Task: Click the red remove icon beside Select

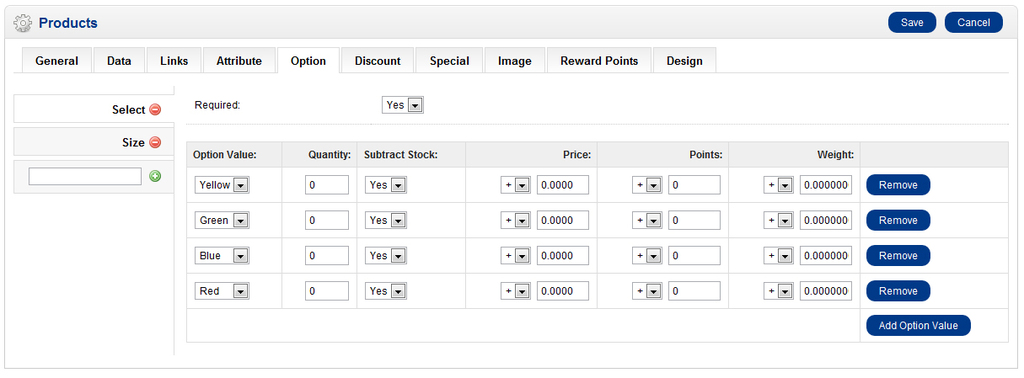Action: pyautogui.click(x=155, y=110)
